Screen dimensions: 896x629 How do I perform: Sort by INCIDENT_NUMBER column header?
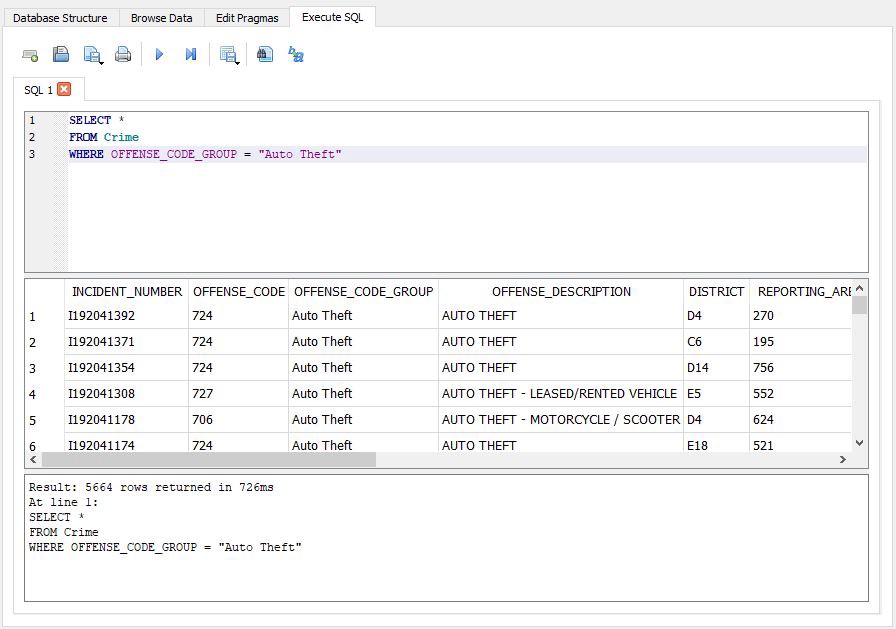click(x=127, y=291)
